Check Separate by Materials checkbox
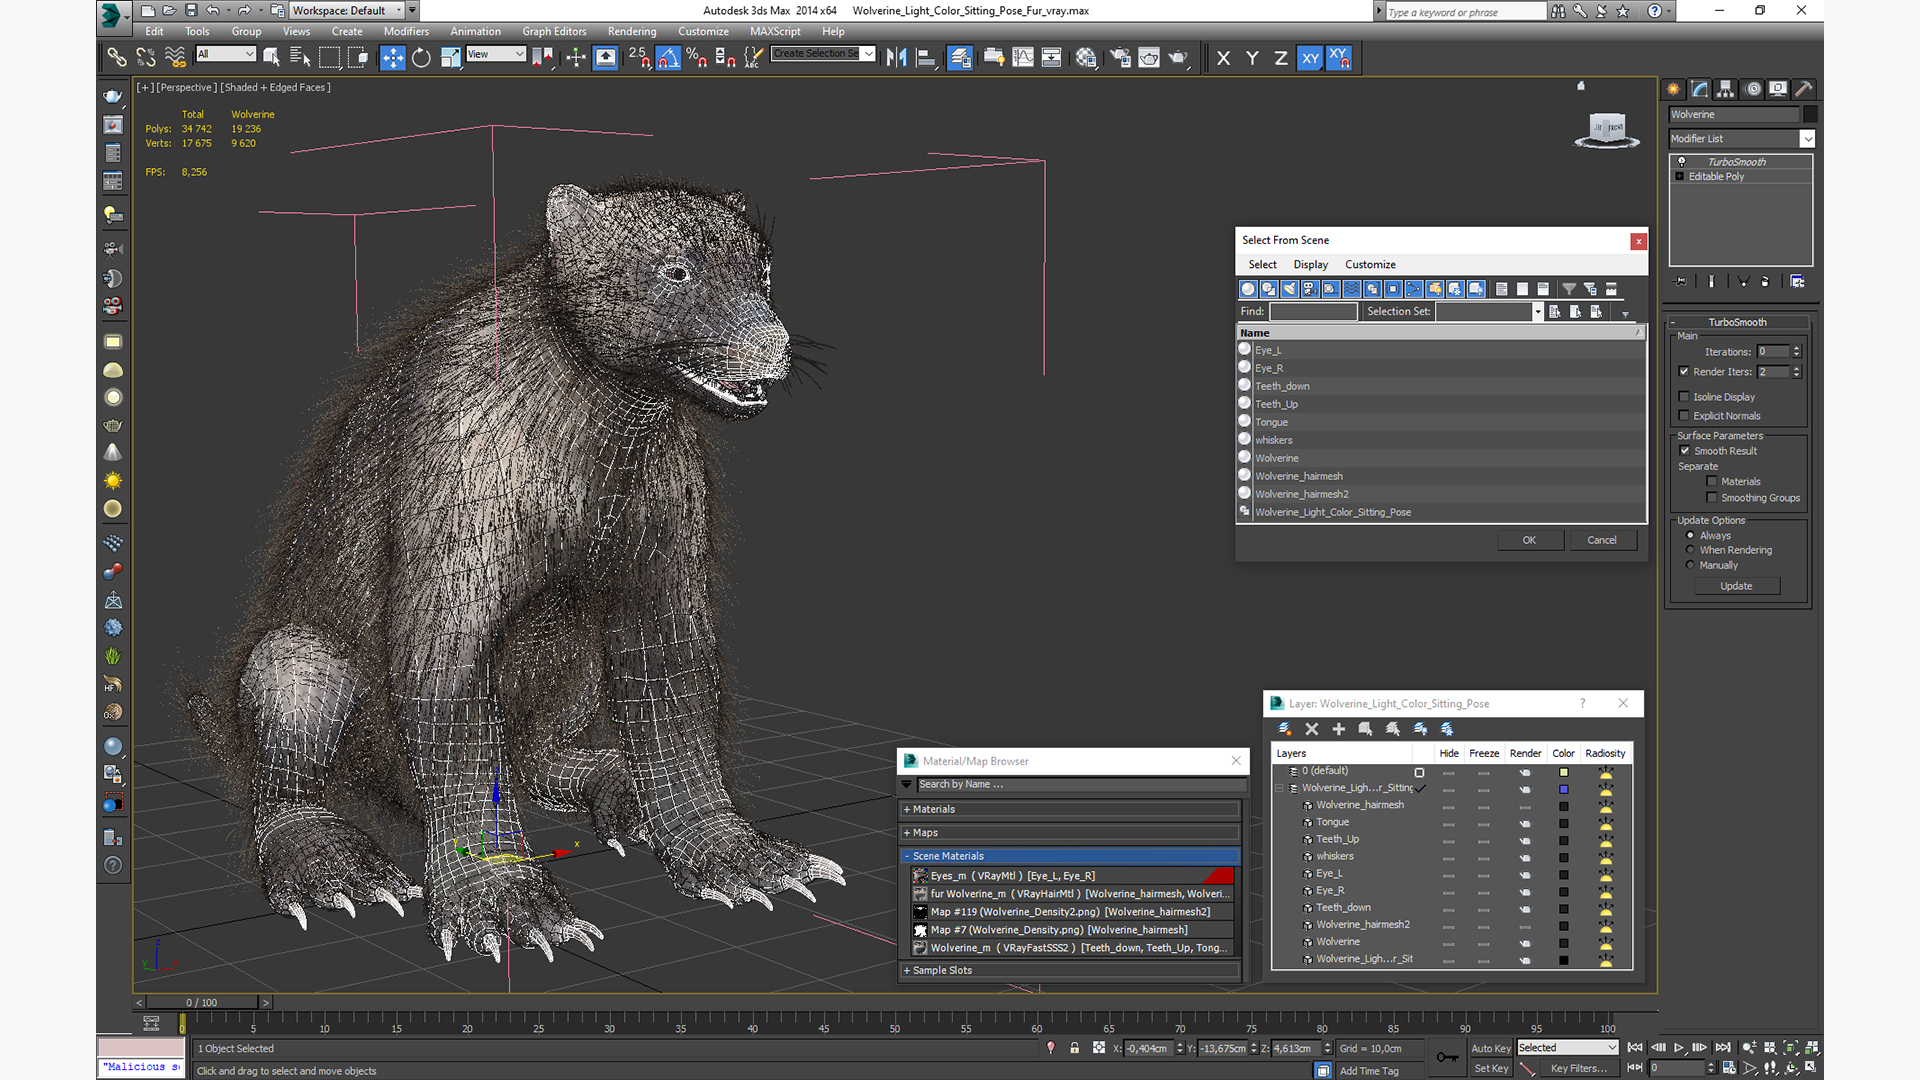1920x1080 pixels. 1712,482
